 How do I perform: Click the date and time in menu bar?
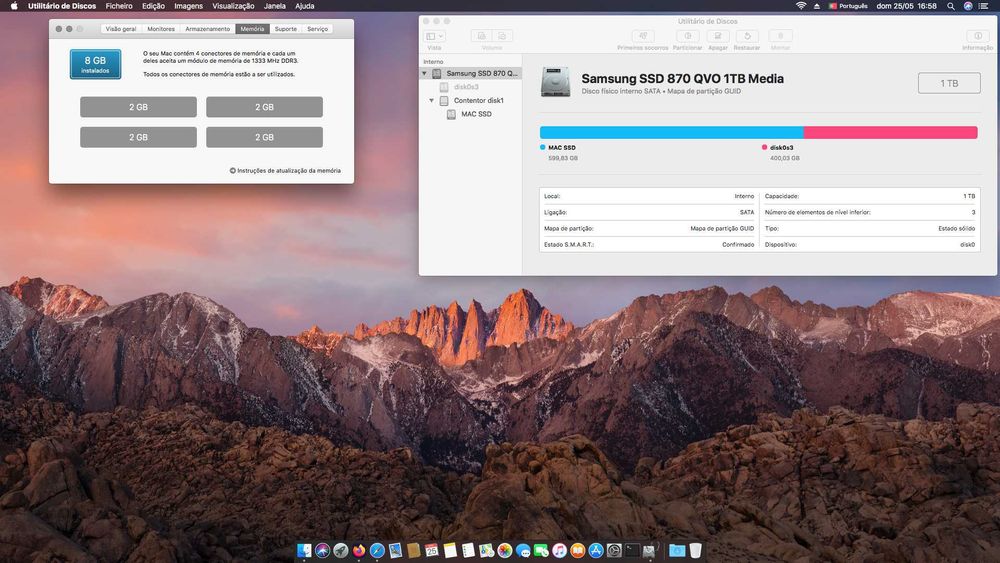(x=906, y=6)
